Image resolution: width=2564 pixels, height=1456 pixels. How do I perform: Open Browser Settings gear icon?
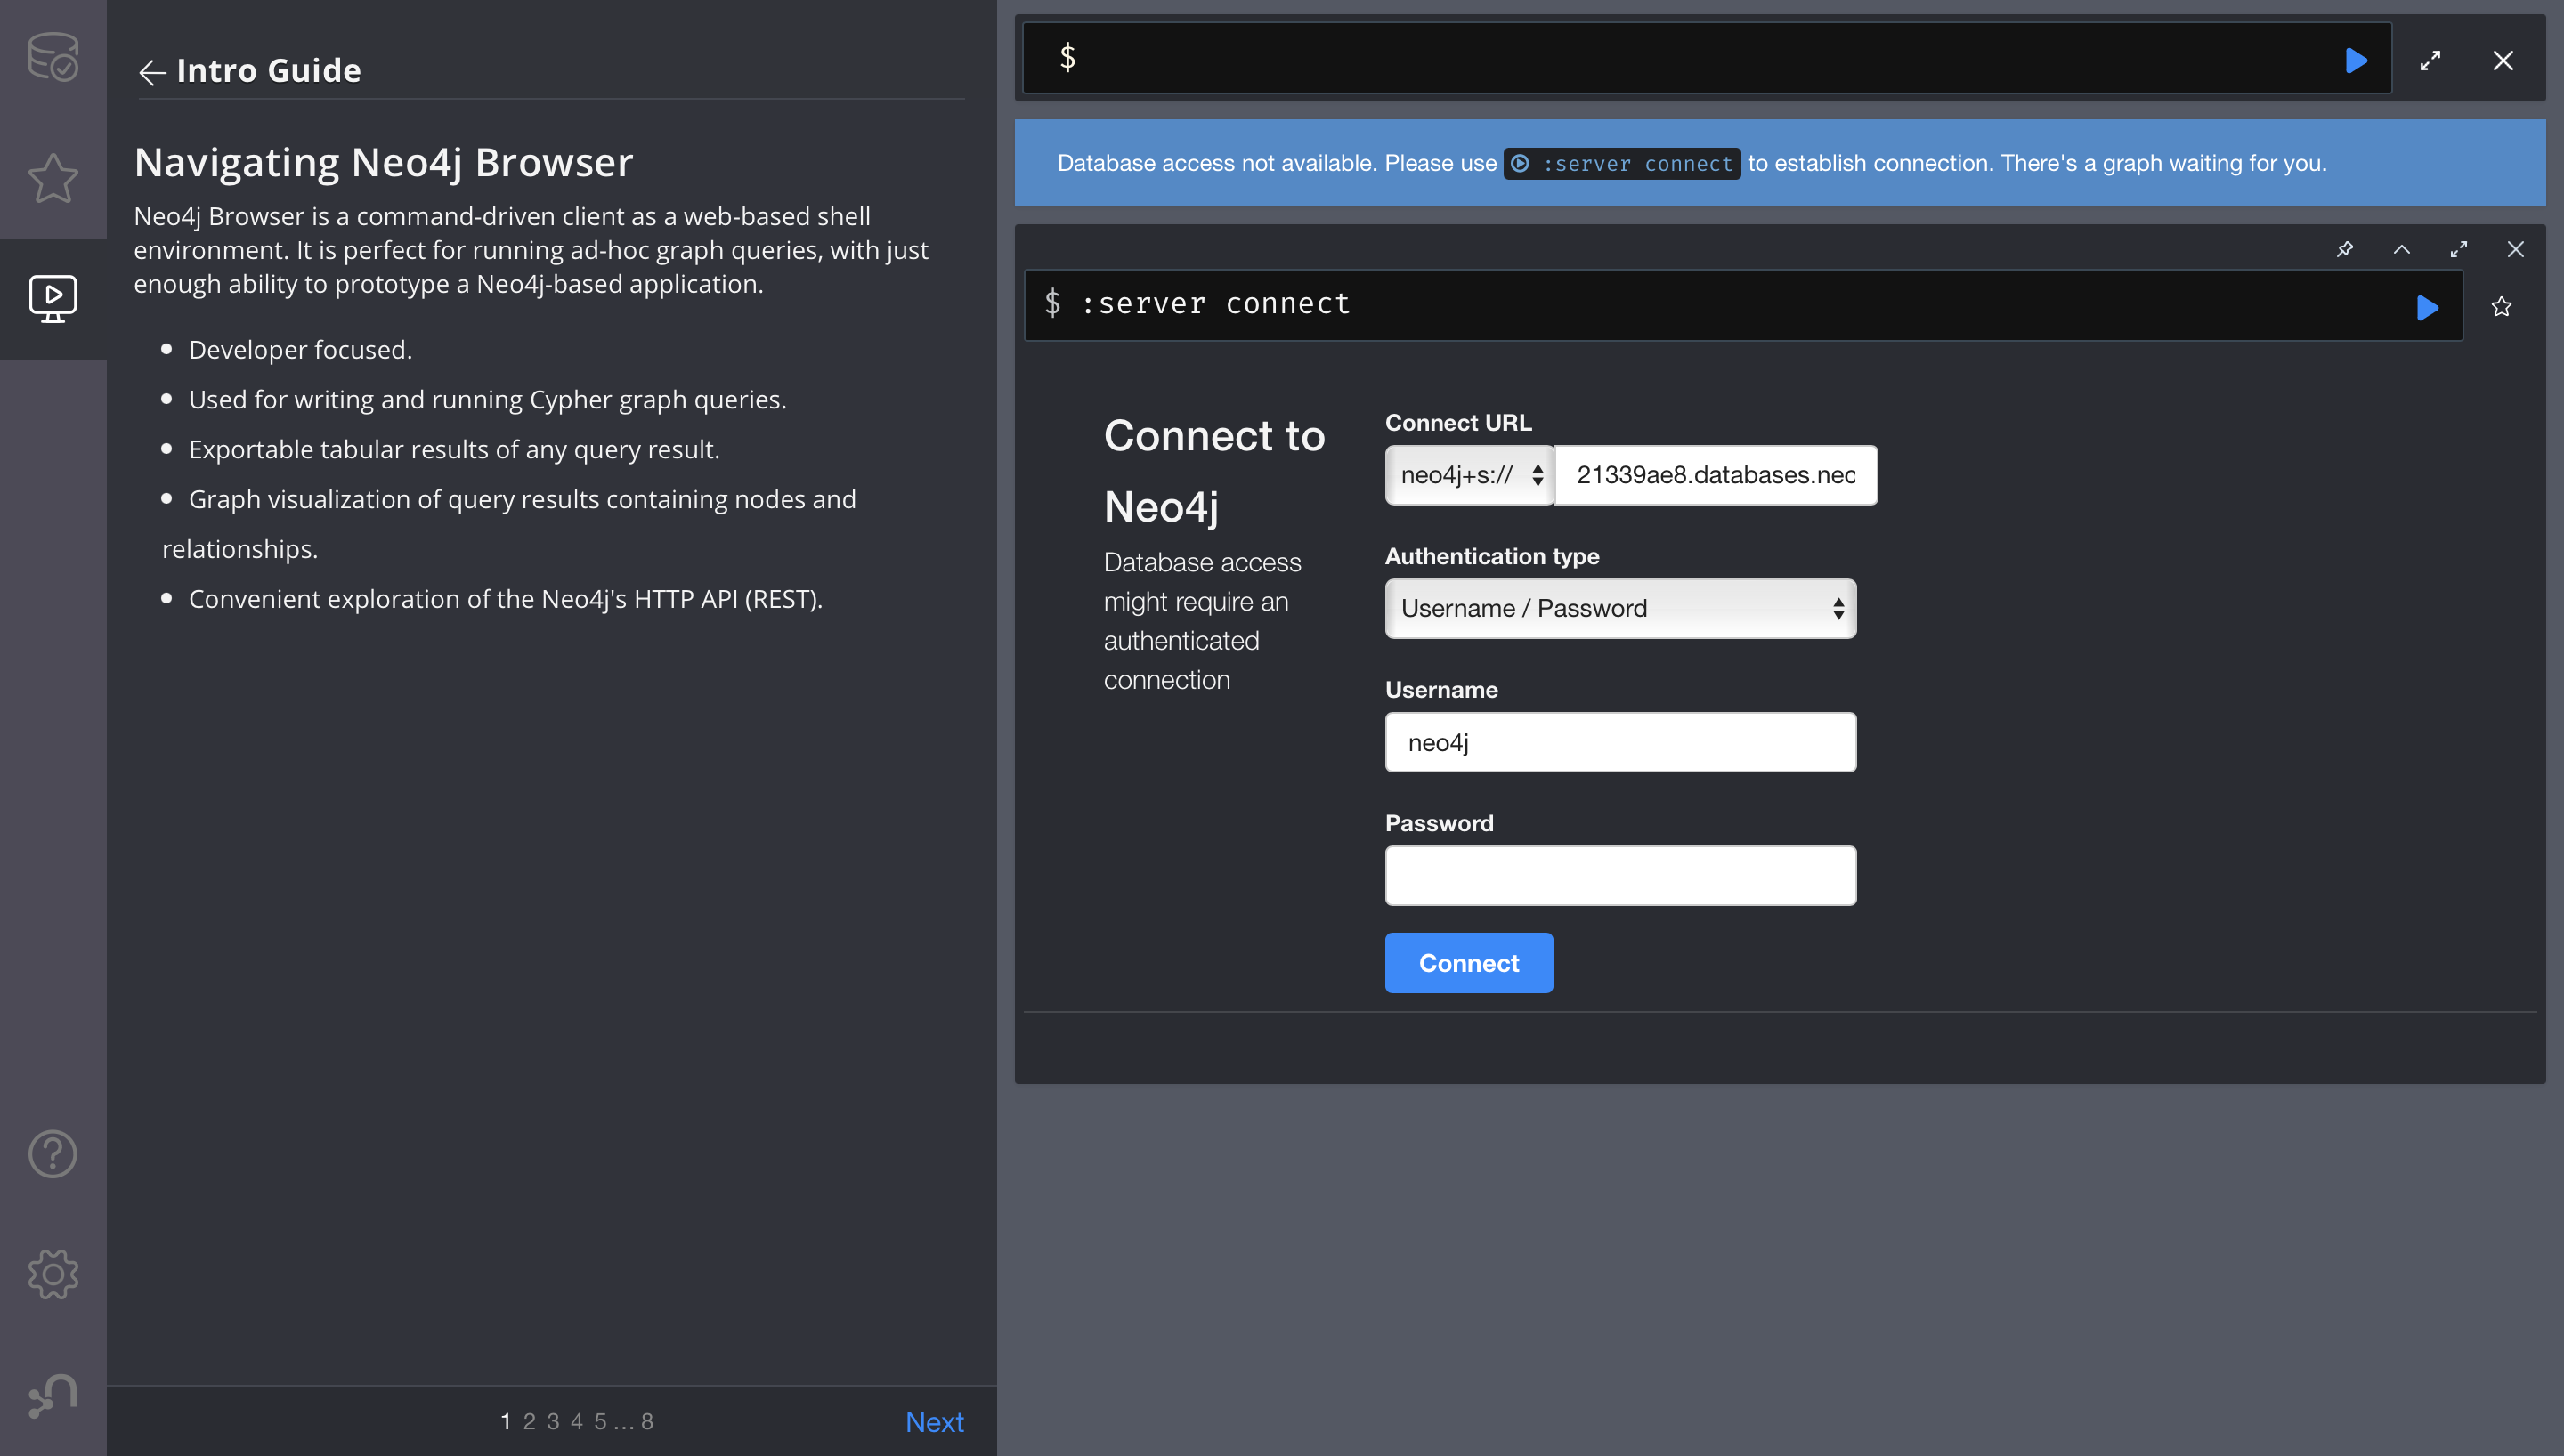(x=53, y=1275)
